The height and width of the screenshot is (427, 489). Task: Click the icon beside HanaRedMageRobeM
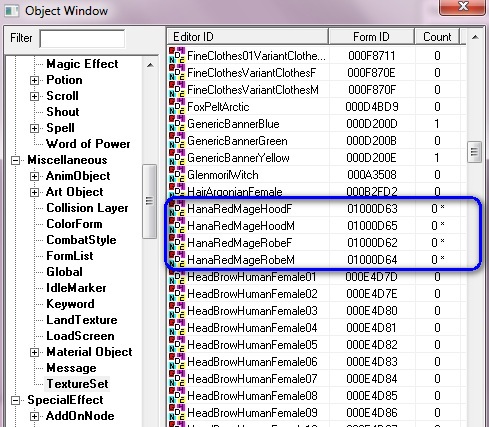177,260
